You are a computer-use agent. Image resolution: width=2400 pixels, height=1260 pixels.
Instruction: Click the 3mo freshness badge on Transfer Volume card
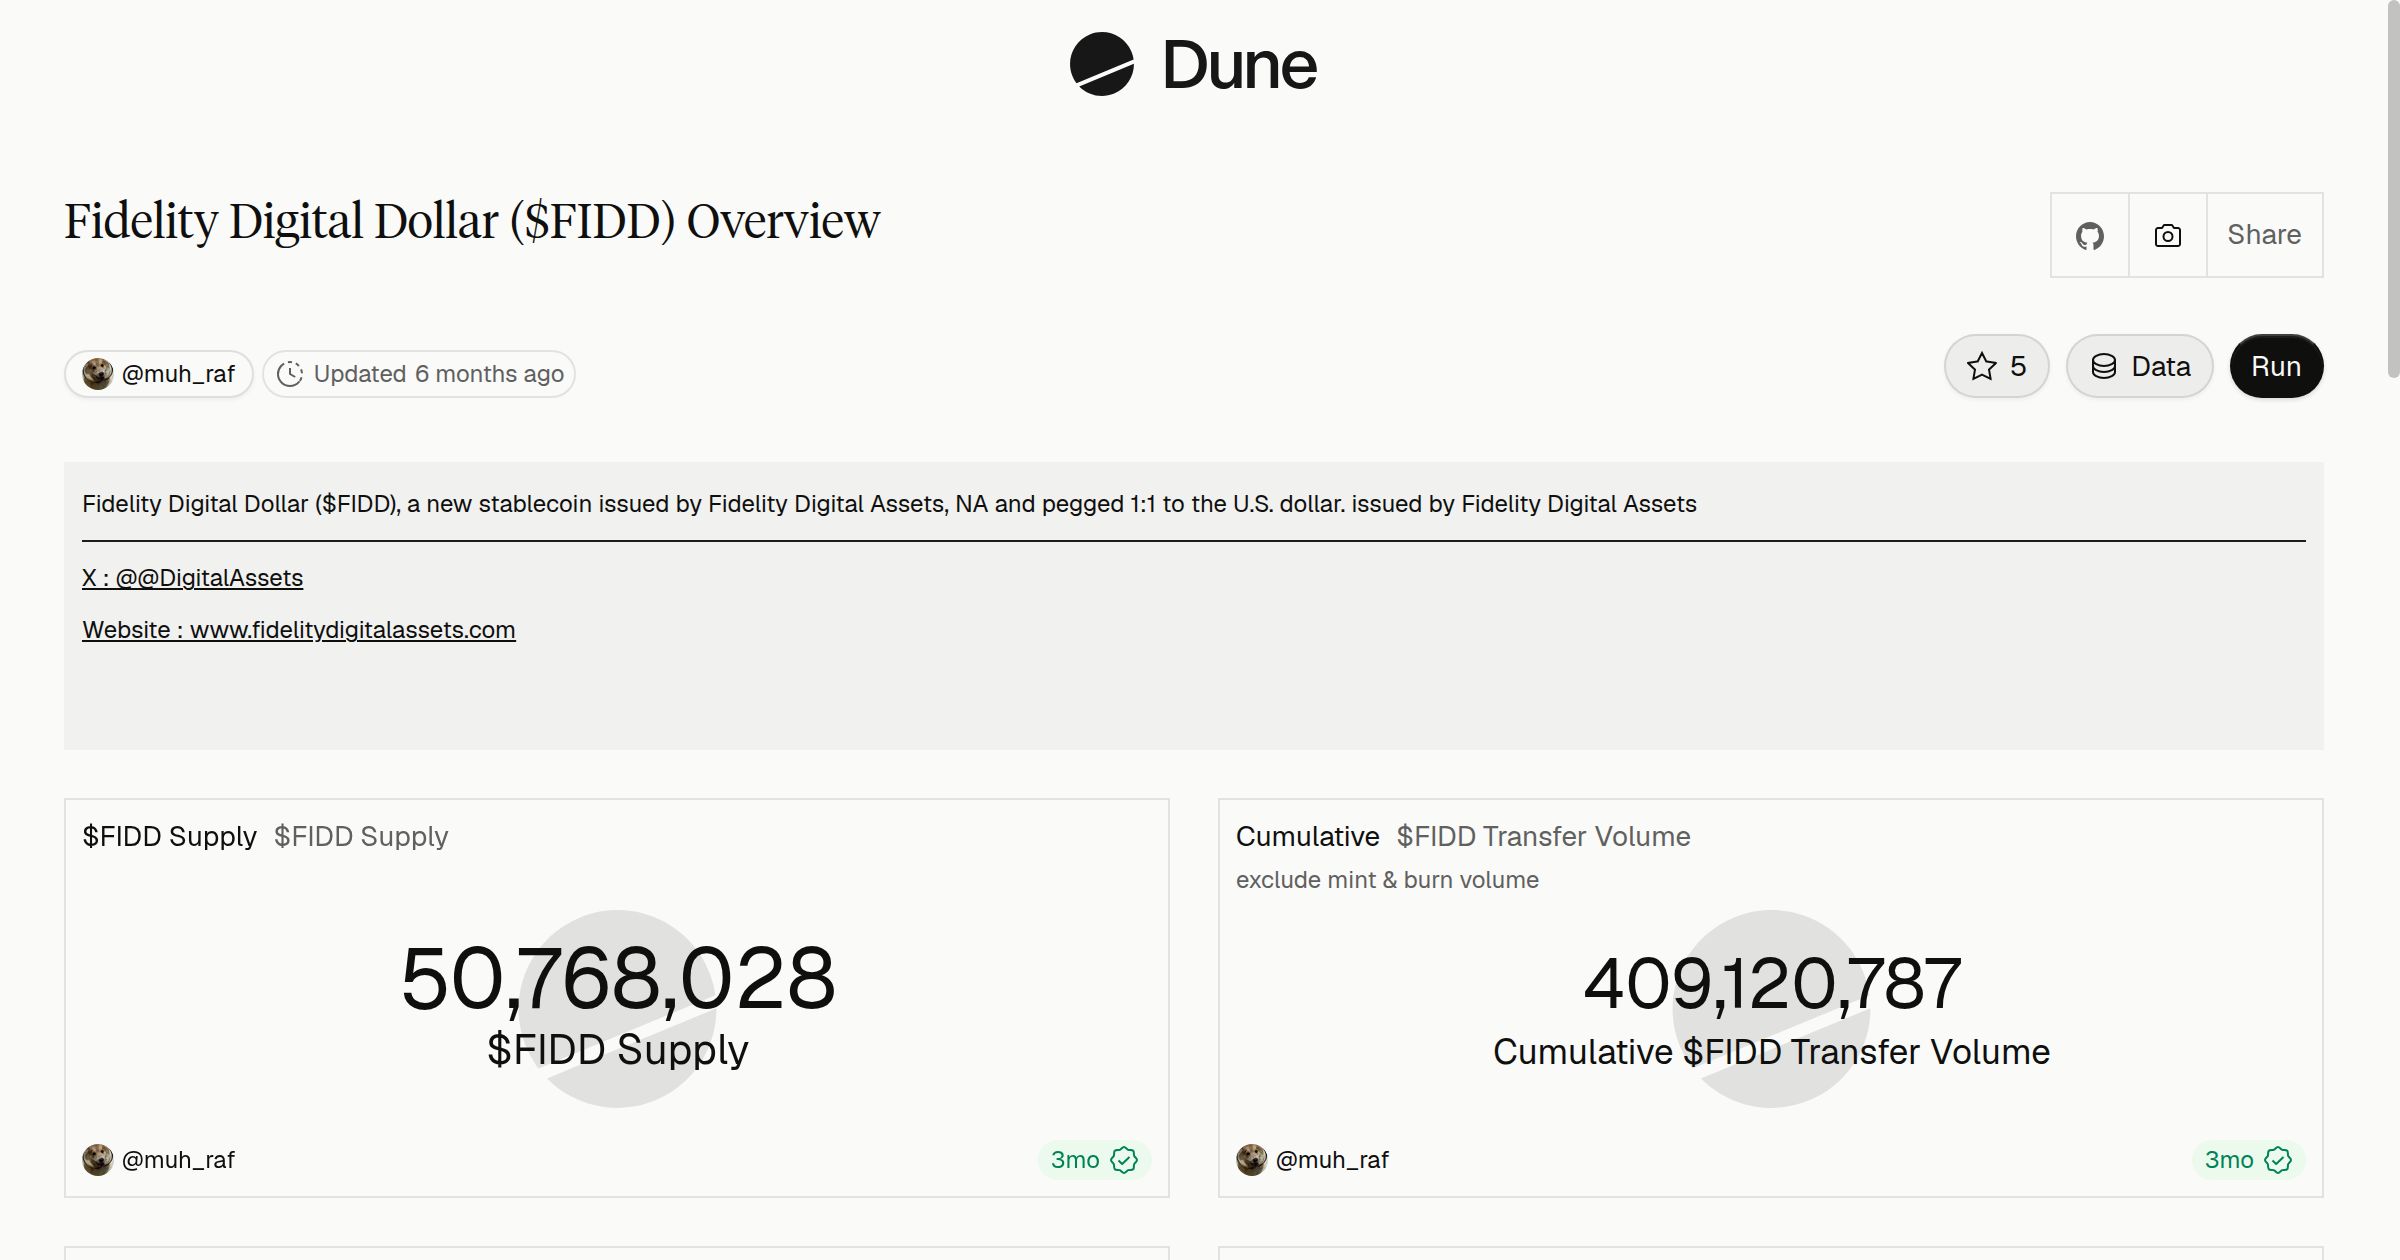coord(2248,1160)
